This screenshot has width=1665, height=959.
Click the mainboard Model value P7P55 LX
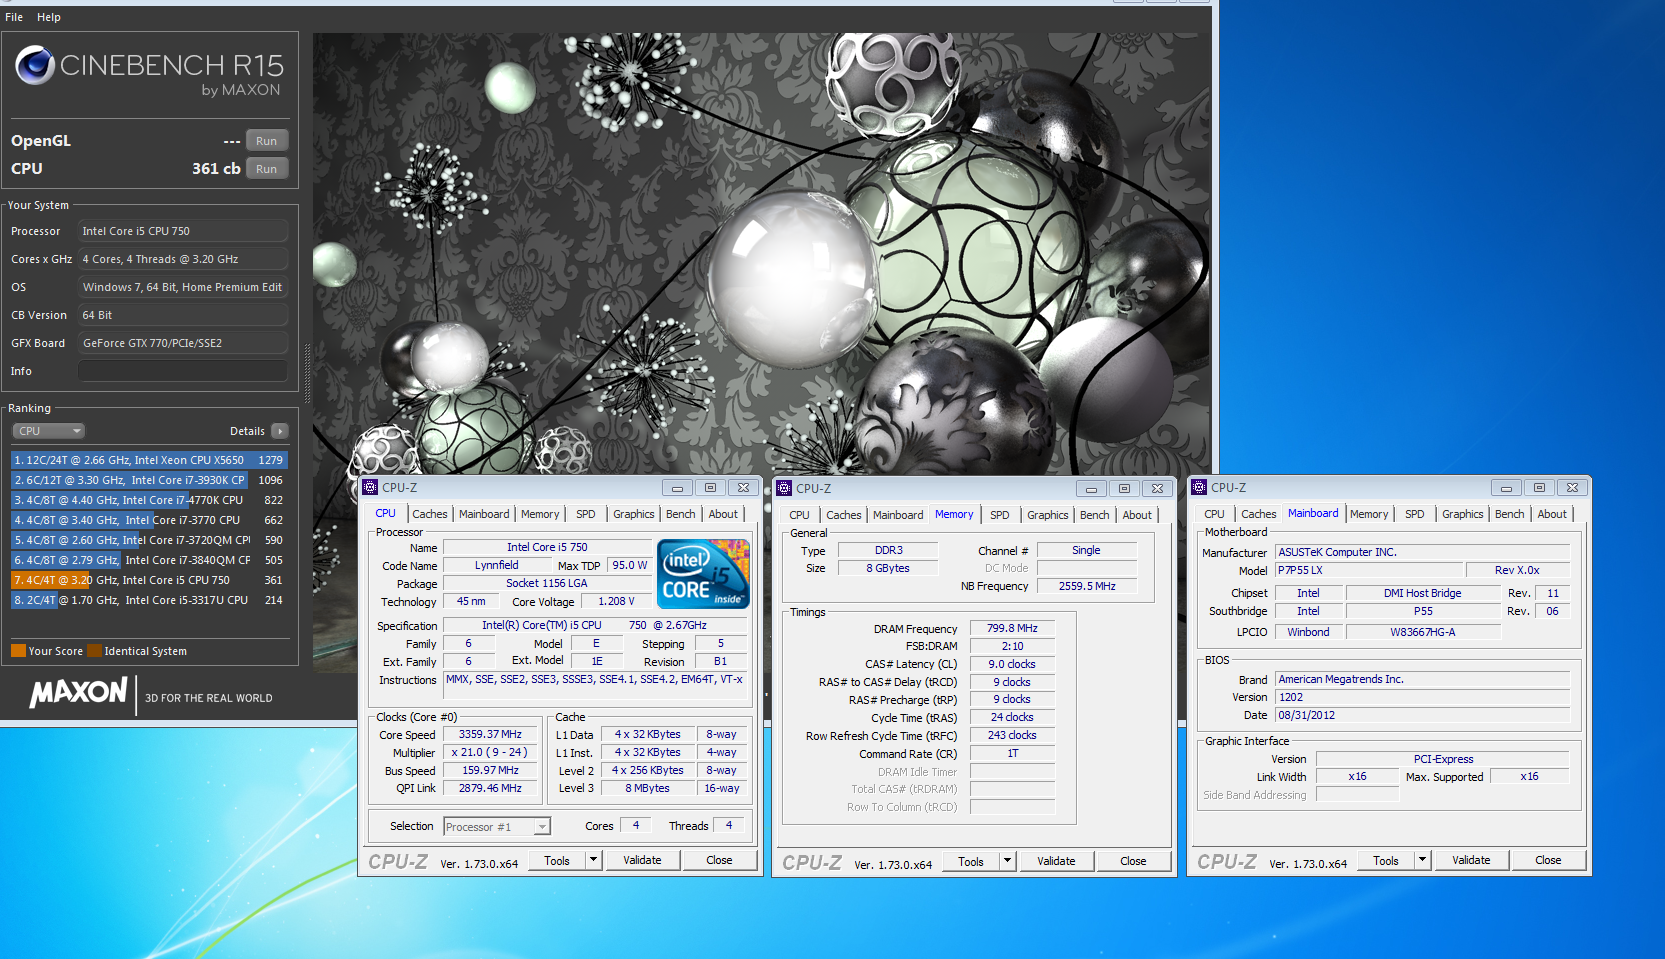pyautogui.click(x=1369, y=570)
